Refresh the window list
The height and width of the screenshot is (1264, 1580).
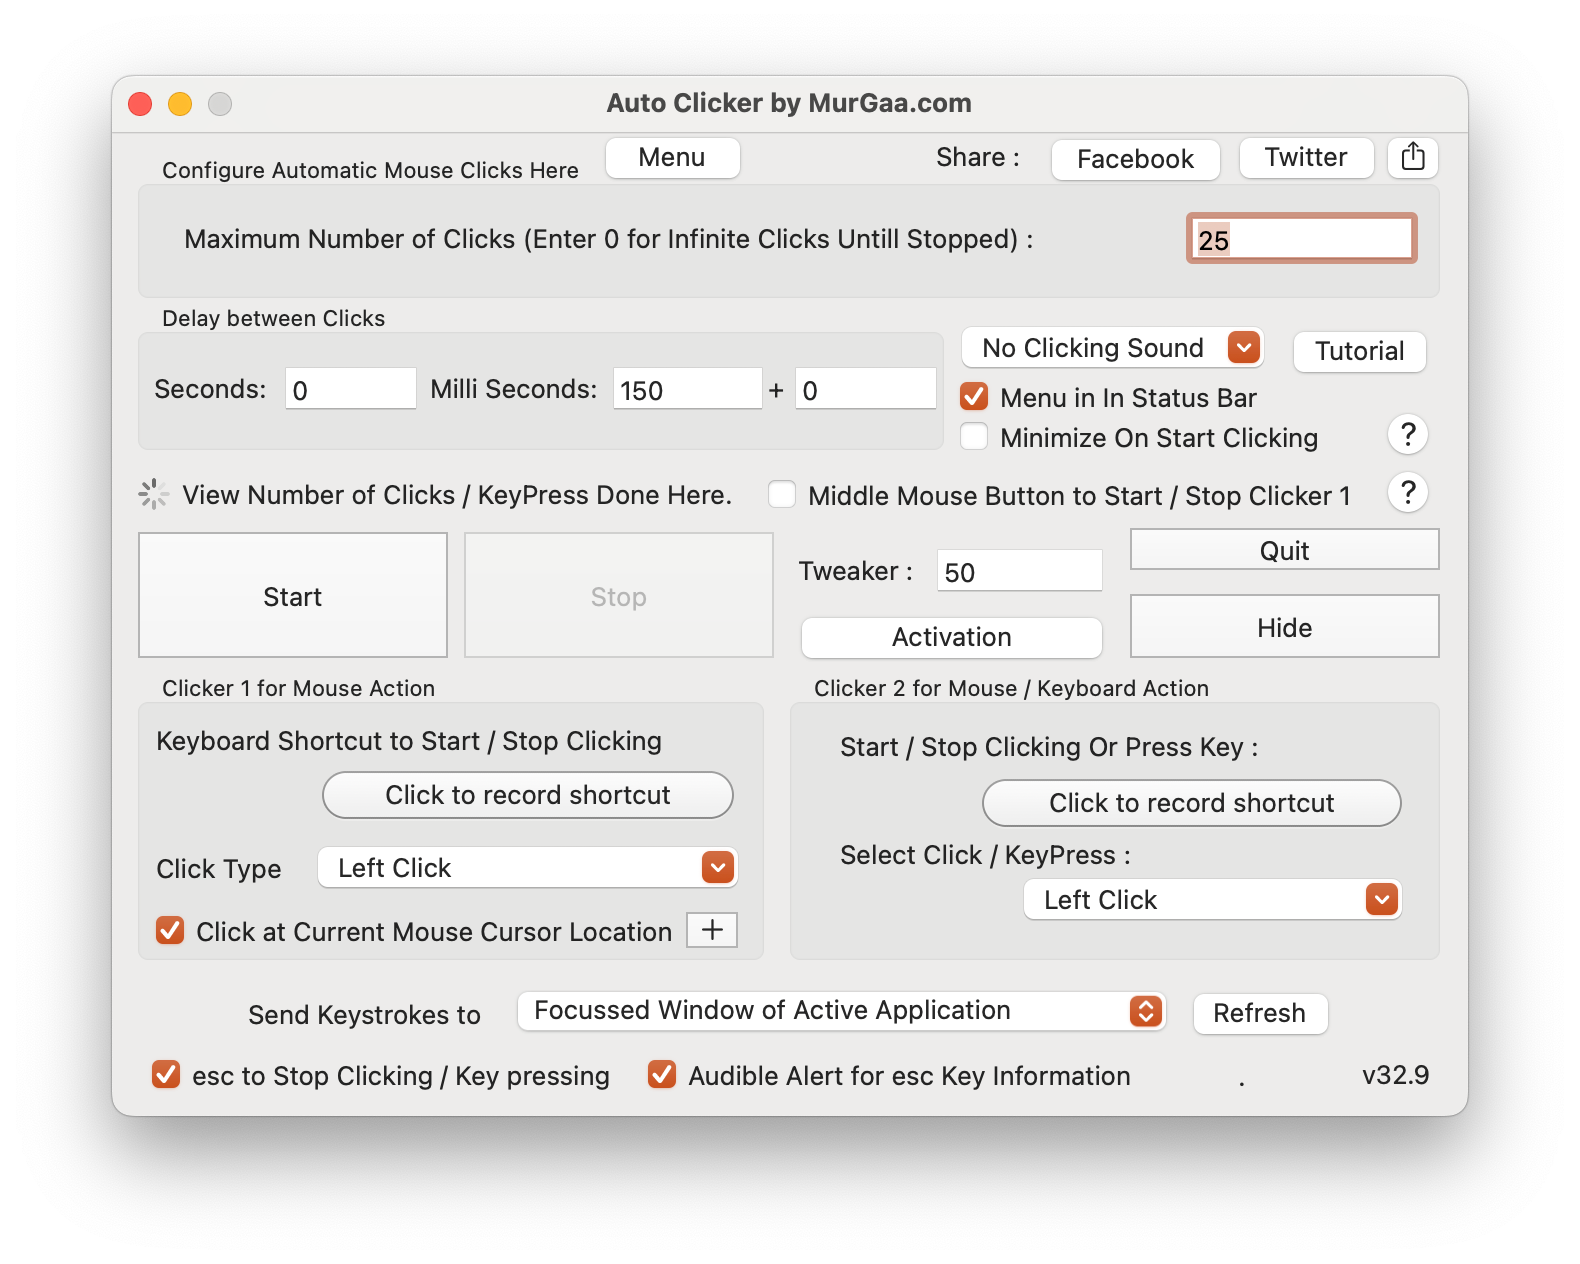1260,1013
